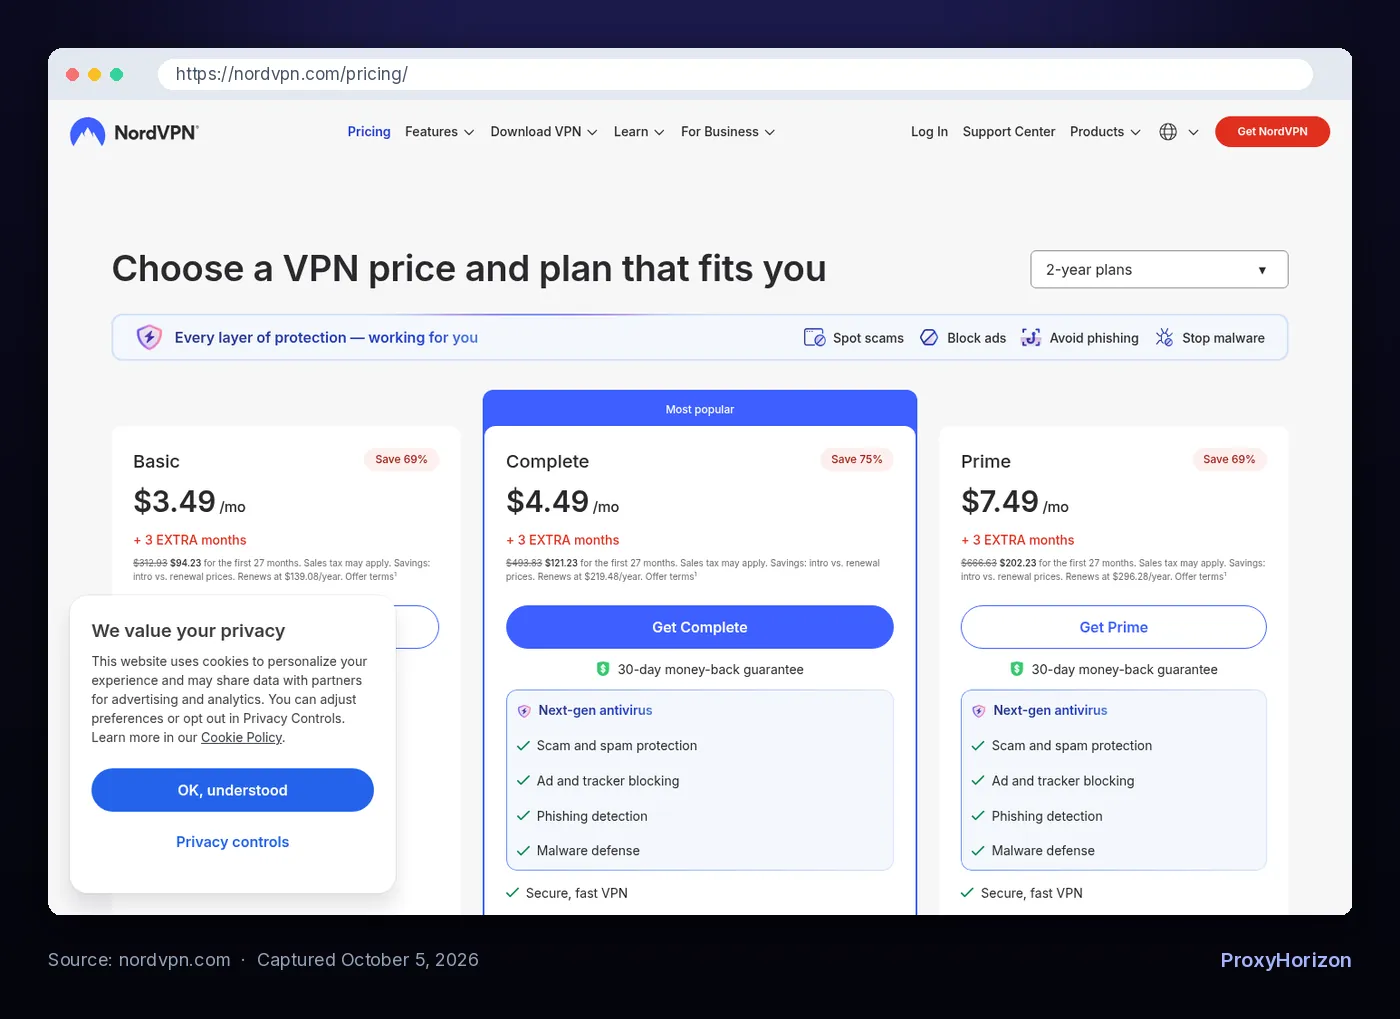
Task: Click checkmark beside Prime Scam and spam protection
Action: [978, 746]
